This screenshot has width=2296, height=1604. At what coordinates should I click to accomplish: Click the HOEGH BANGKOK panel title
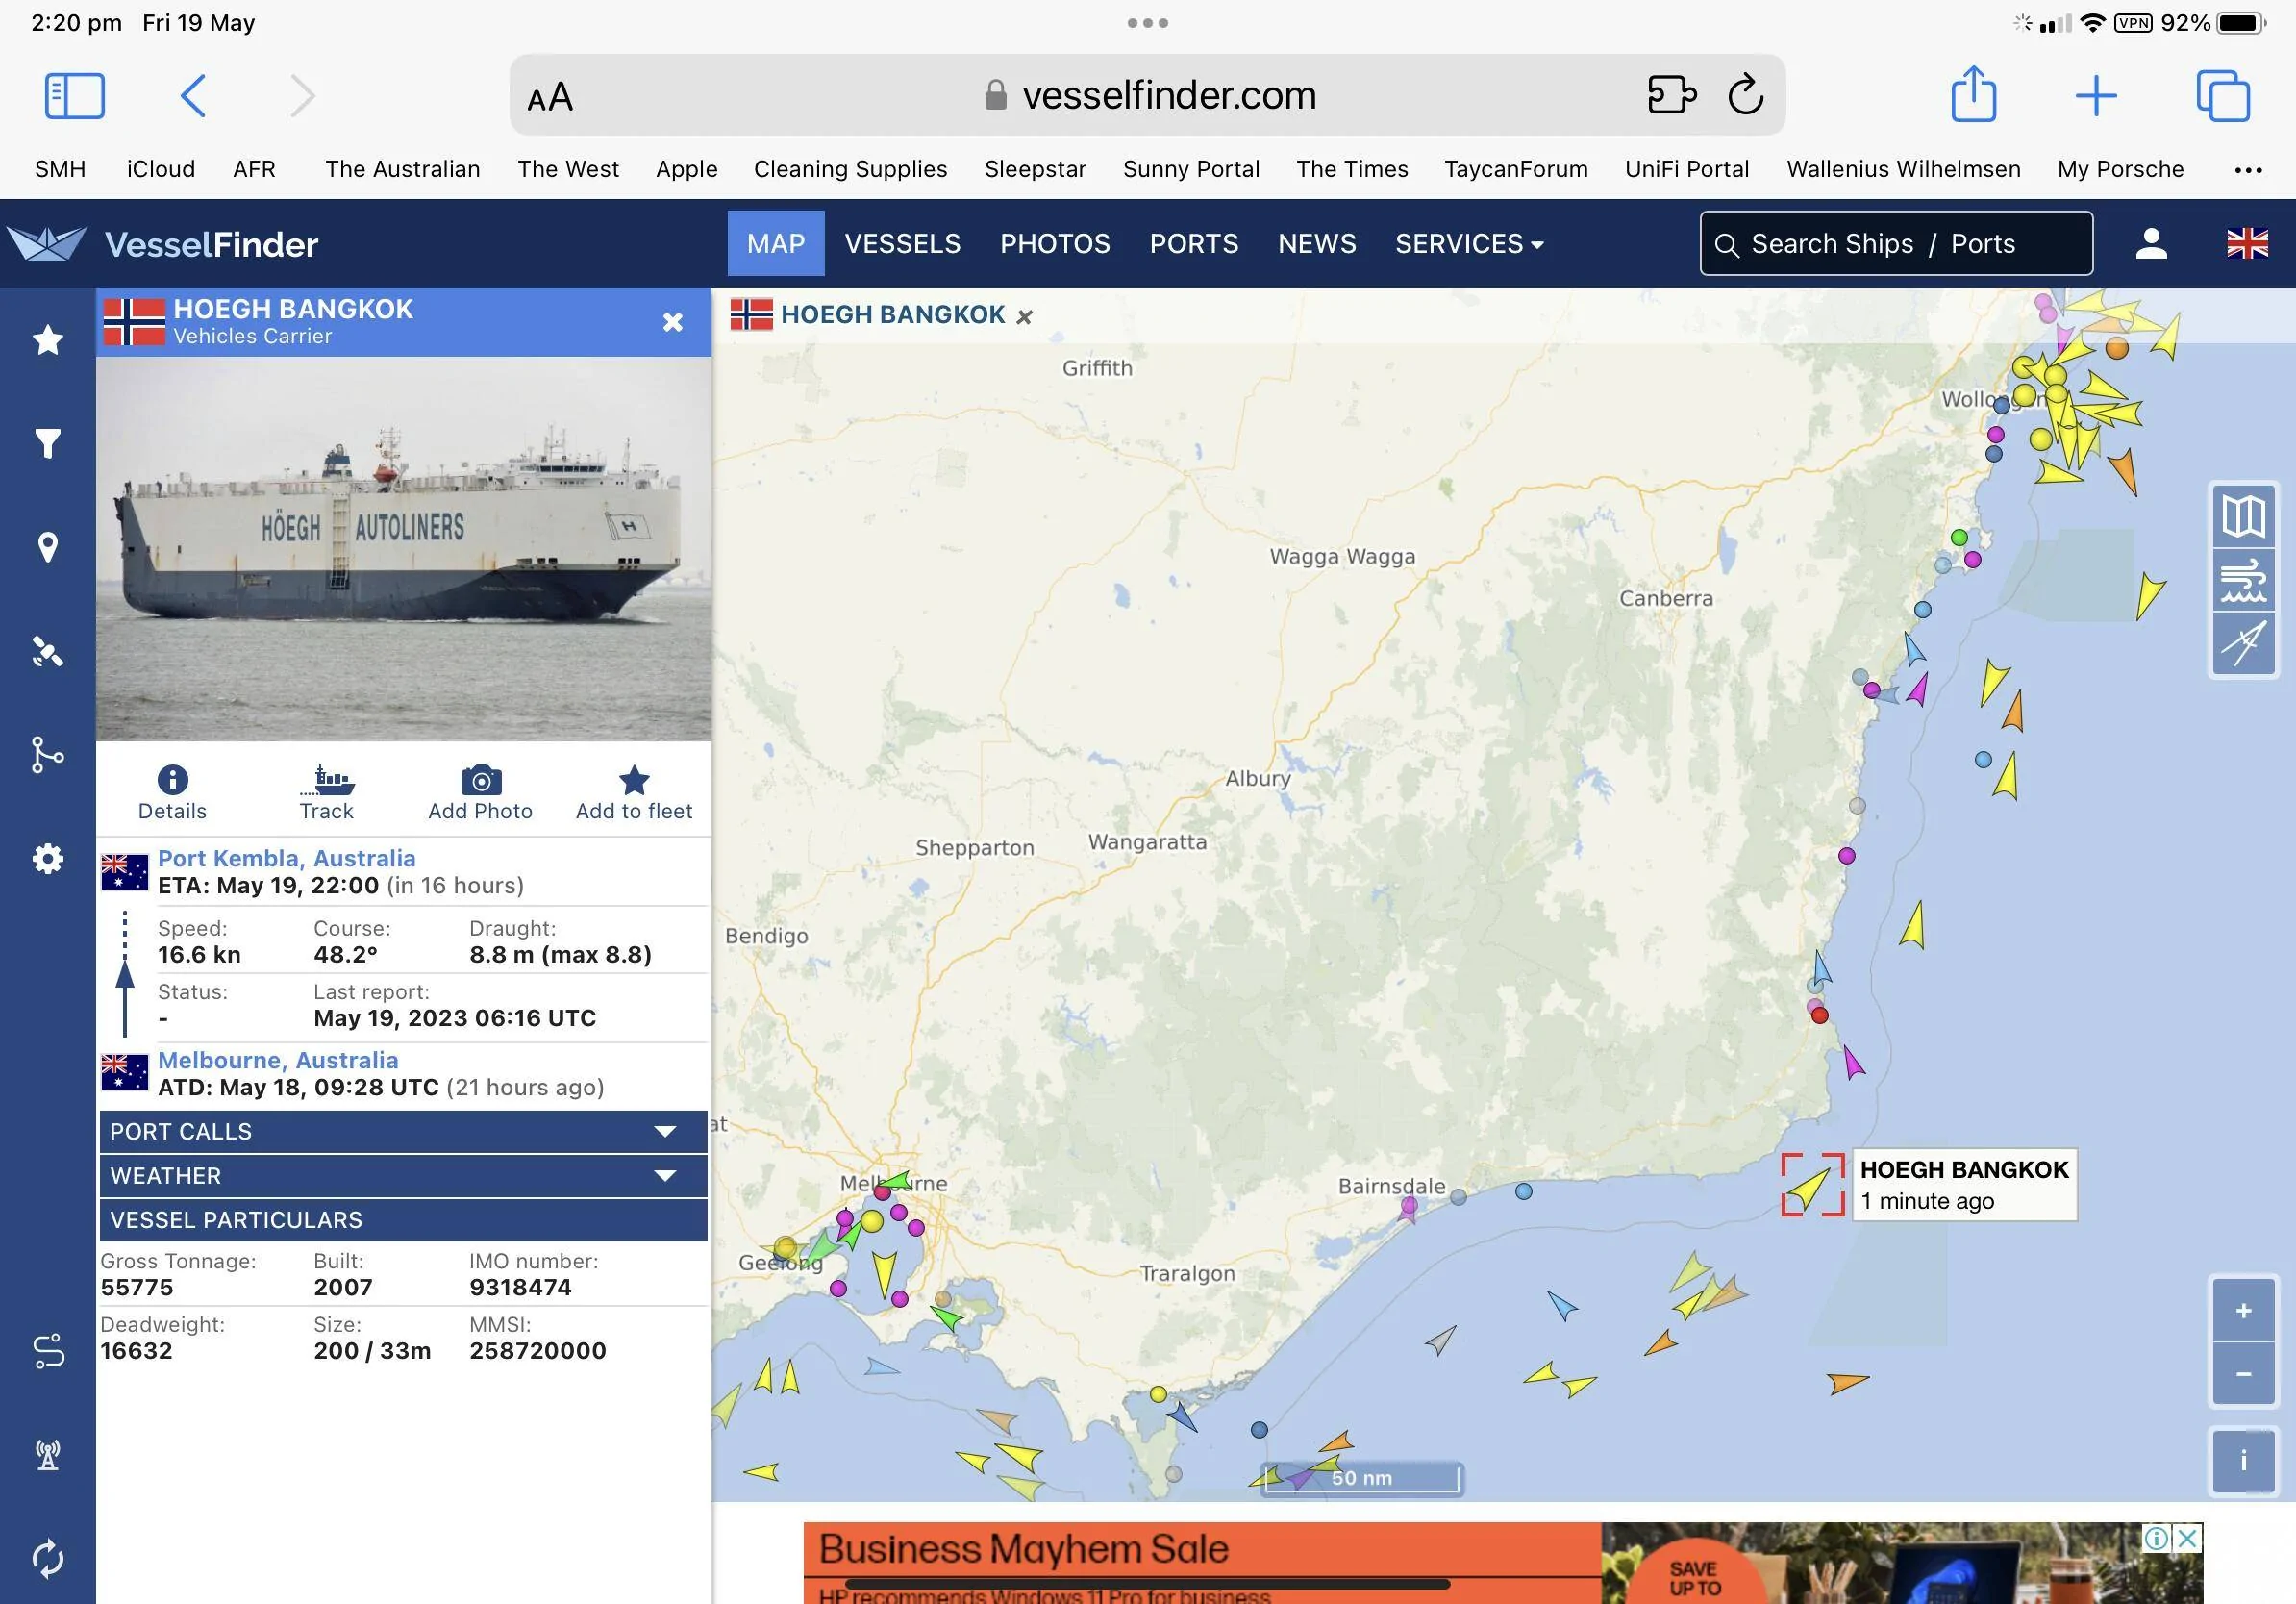click(x=293, y=309)
